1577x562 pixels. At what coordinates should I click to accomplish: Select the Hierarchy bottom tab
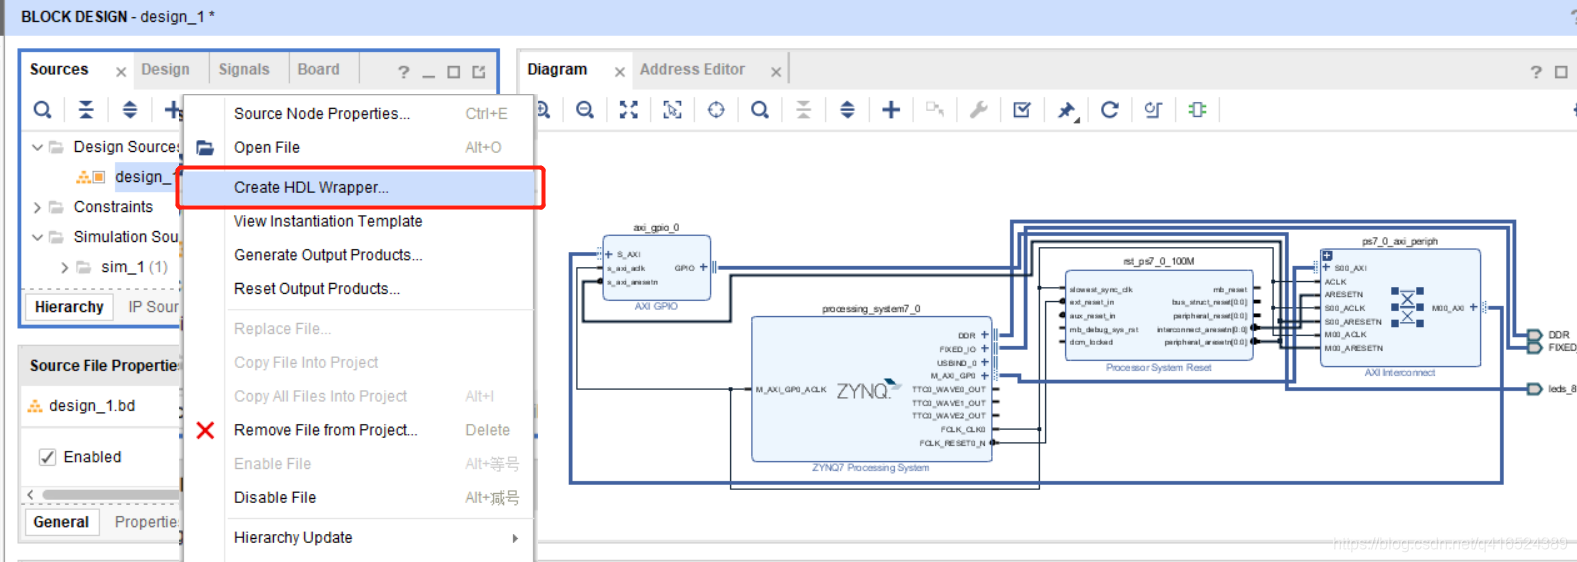coord(69,307)
